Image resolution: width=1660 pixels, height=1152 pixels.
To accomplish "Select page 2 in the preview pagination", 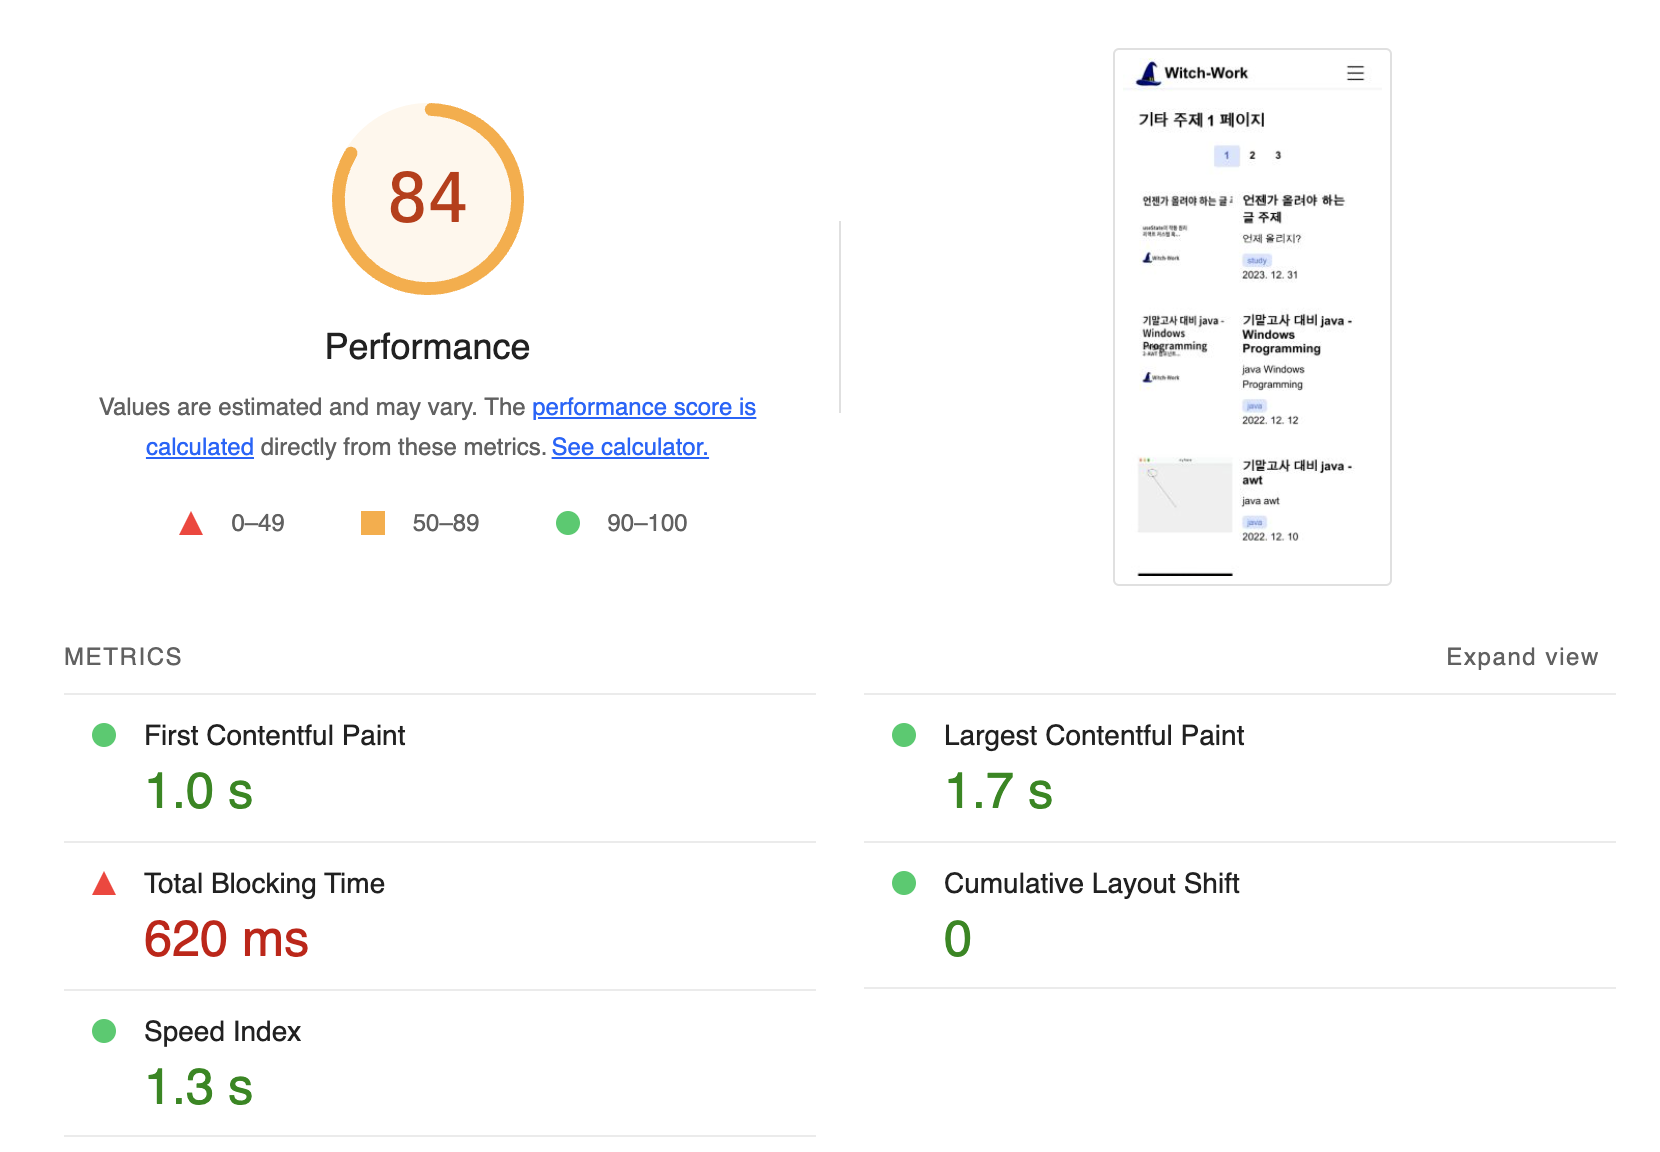I will pyautogui.click(x=1252, y=155).
